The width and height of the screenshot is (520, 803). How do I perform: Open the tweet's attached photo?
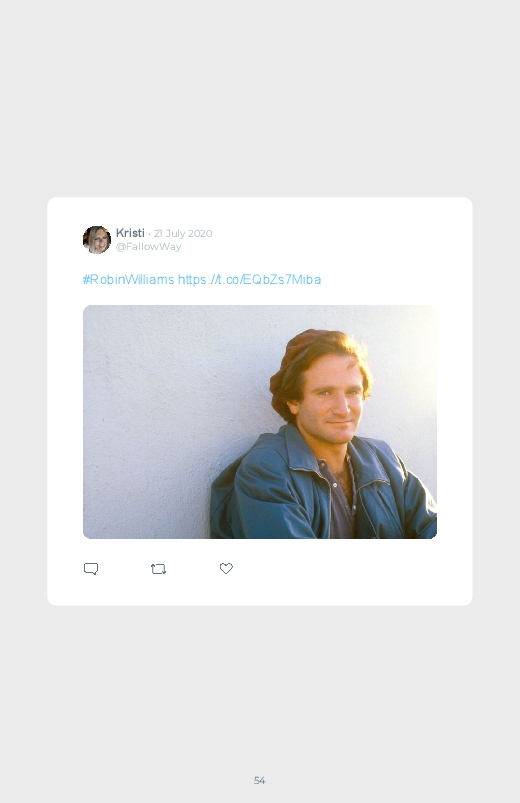coord(260,422)
